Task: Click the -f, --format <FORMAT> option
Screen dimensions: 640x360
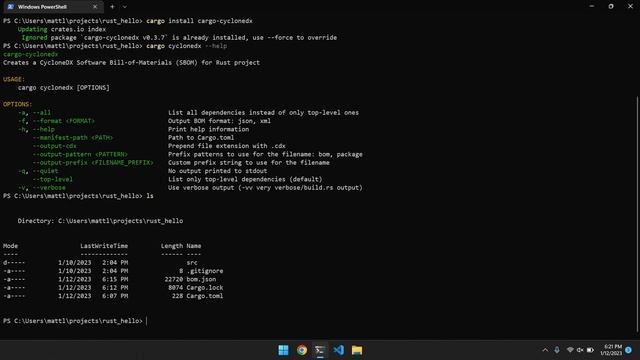Action: pyautogui.click(x=56, y=121)
